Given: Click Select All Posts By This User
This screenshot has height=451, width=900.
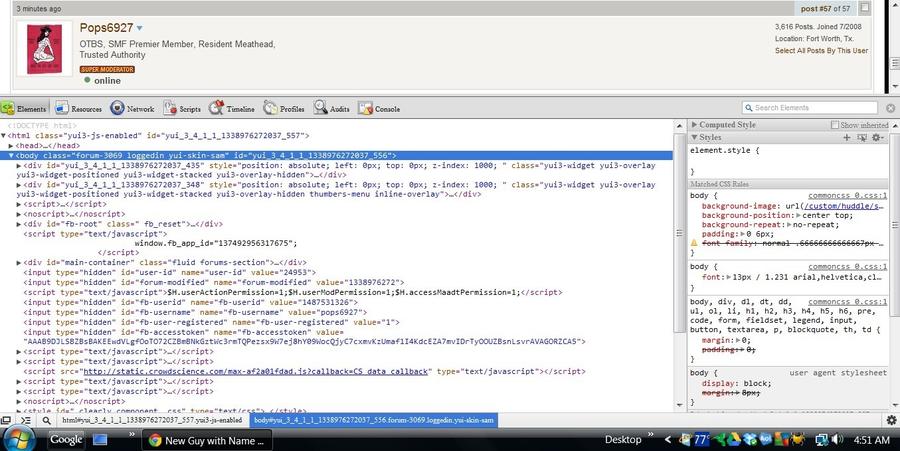Looking at the screenshot, I should [821, 50].
